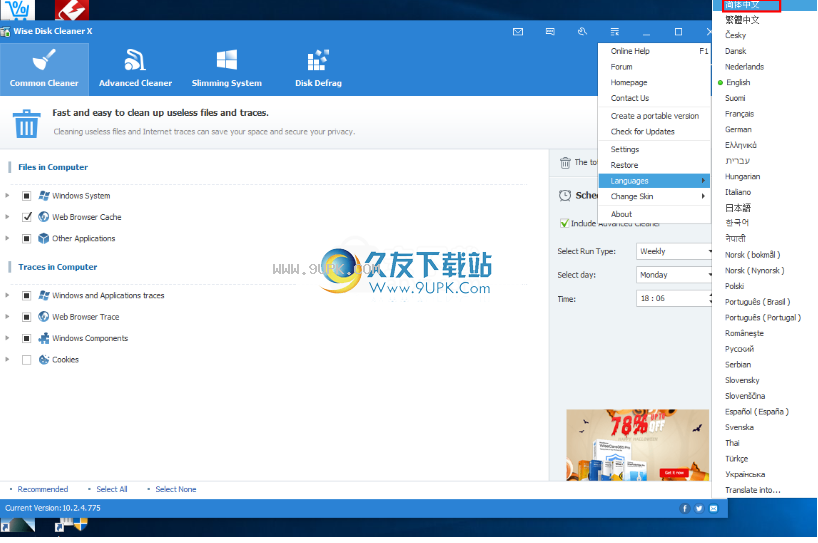The height and width of the screenshot is (543, 818).
Task: Expand the Cookies row
Action: (x=7, y=359)
